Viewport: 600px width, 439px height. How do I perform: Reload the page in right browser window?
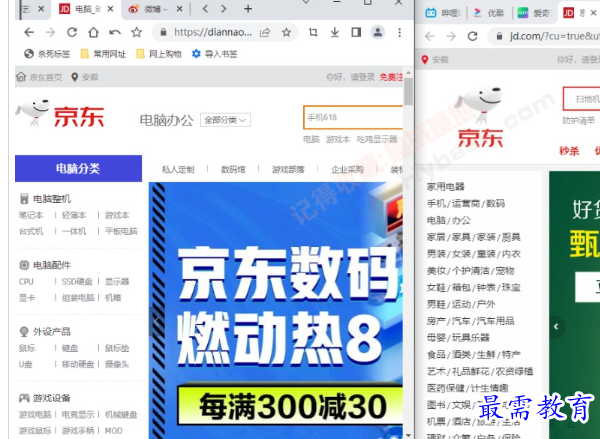pos(473,36)
